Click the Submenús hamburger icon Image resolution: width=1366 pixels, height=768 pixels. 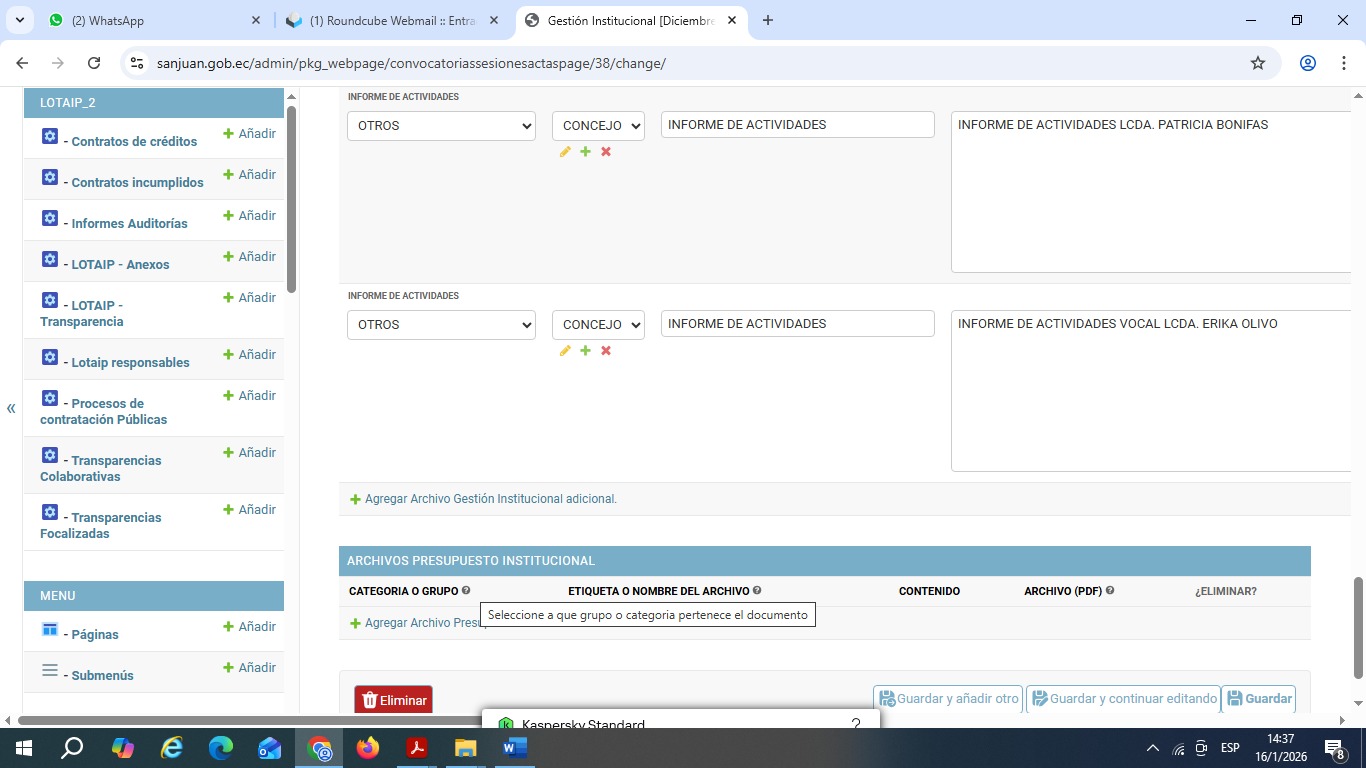click(x=50, y=670)
